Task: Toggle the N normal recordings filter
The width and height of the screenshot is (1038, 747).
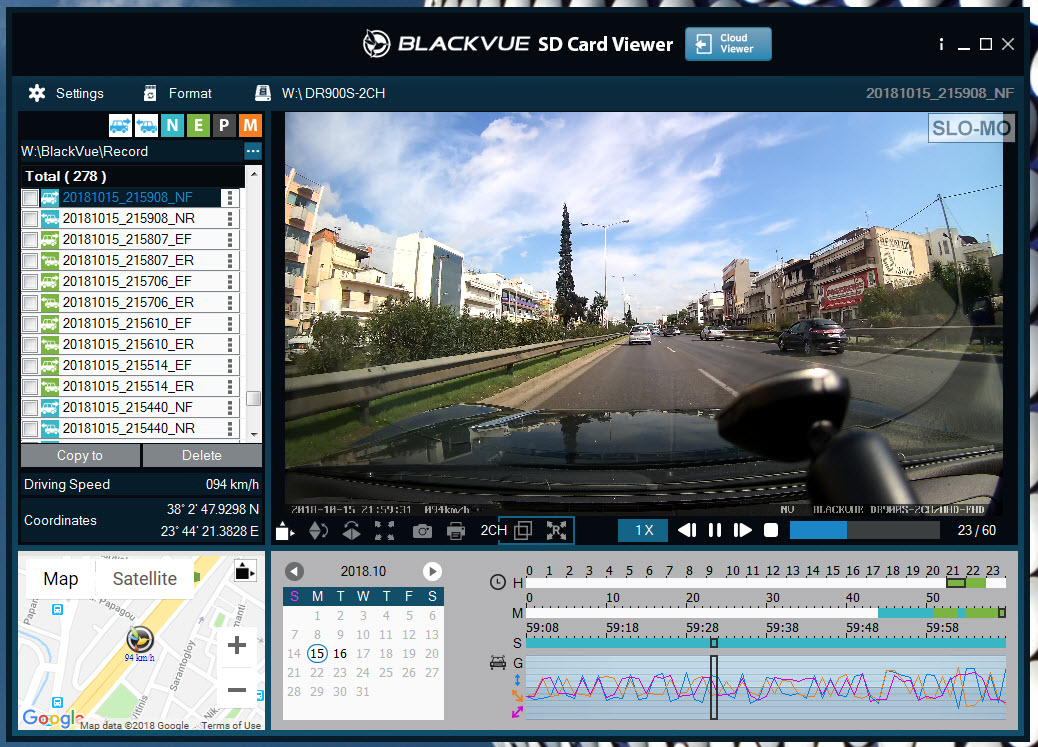Action: 172,125
